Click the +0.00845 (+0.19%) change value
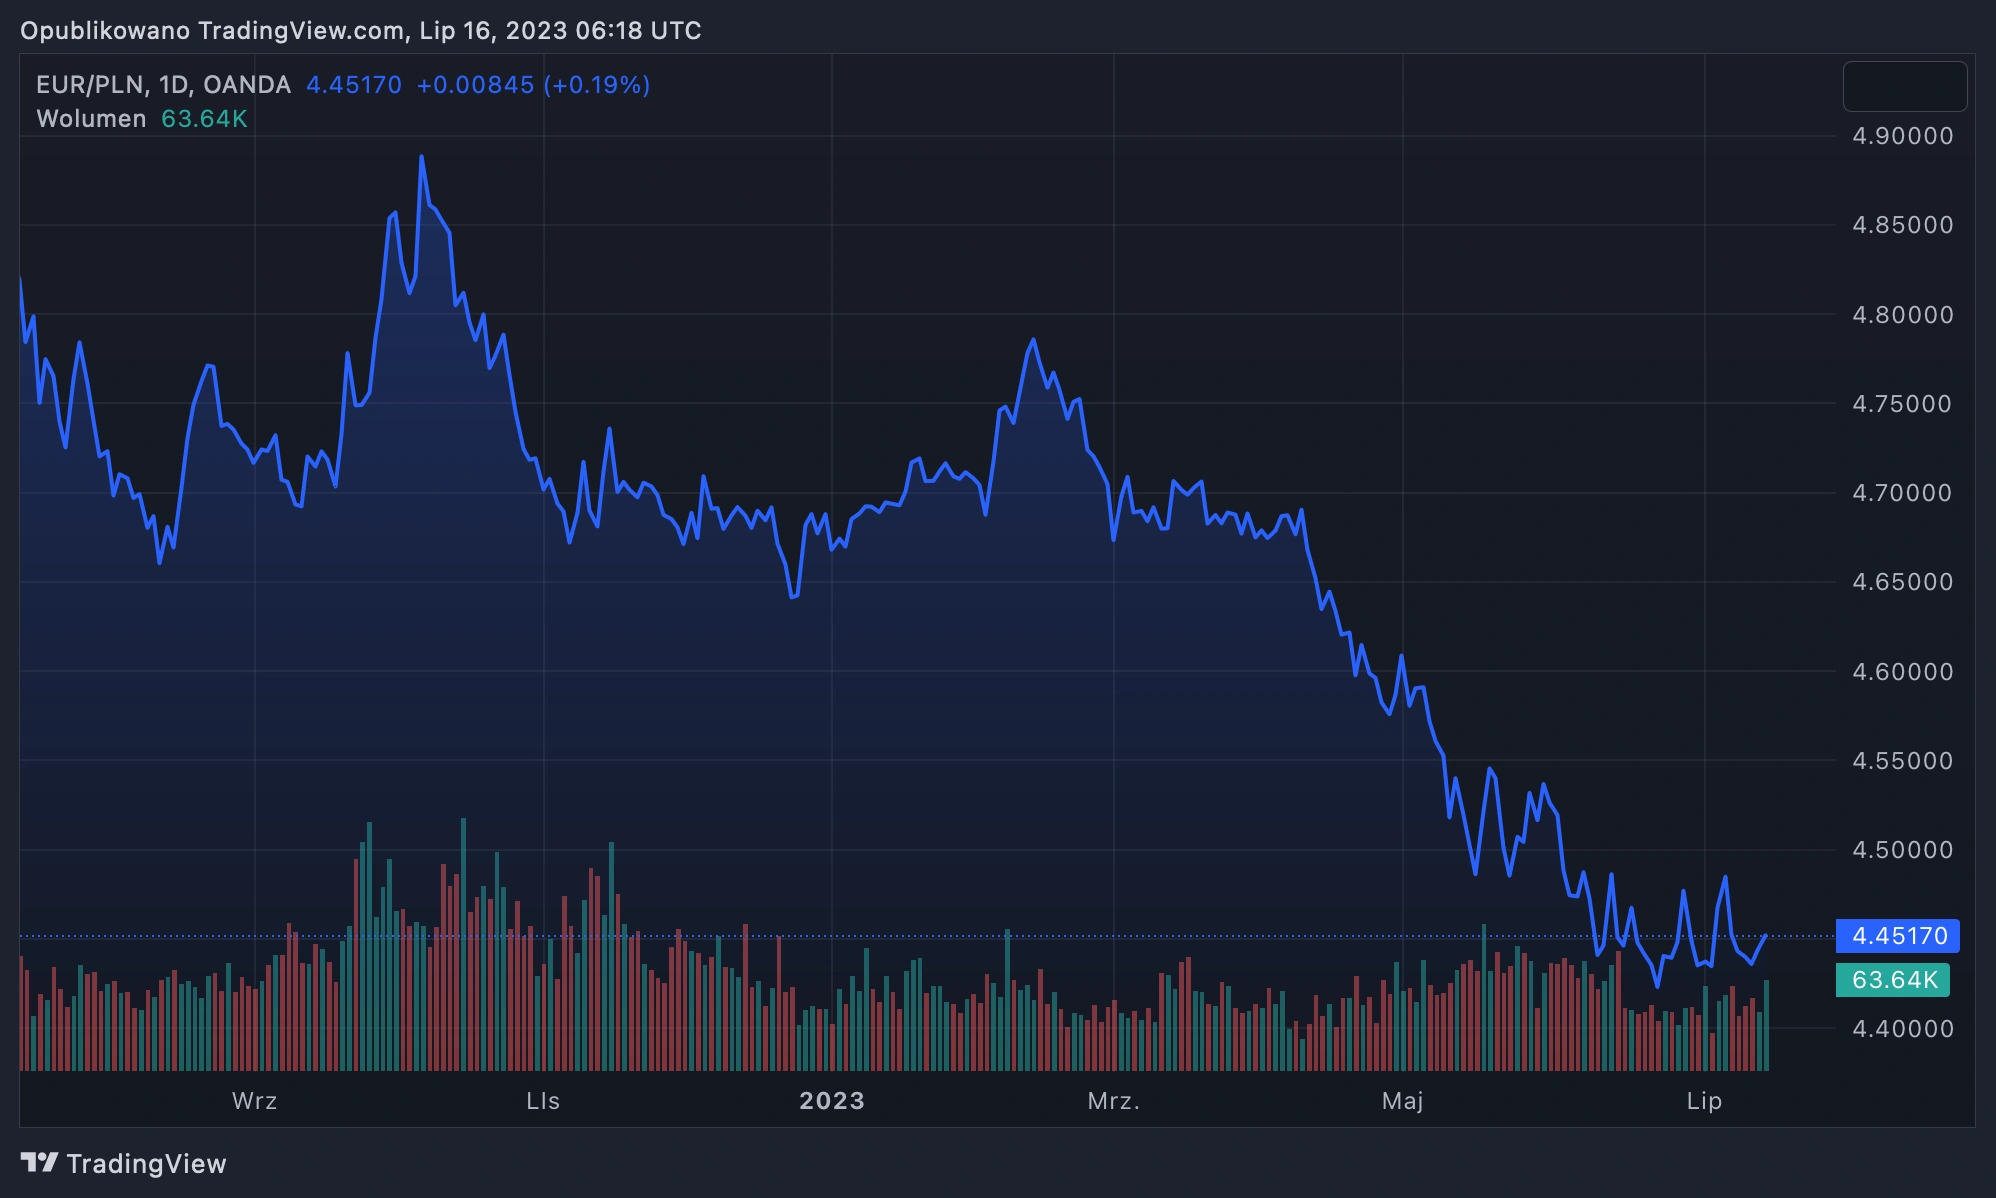Screen dimensions: 1996x1198 tap(533, 85)
